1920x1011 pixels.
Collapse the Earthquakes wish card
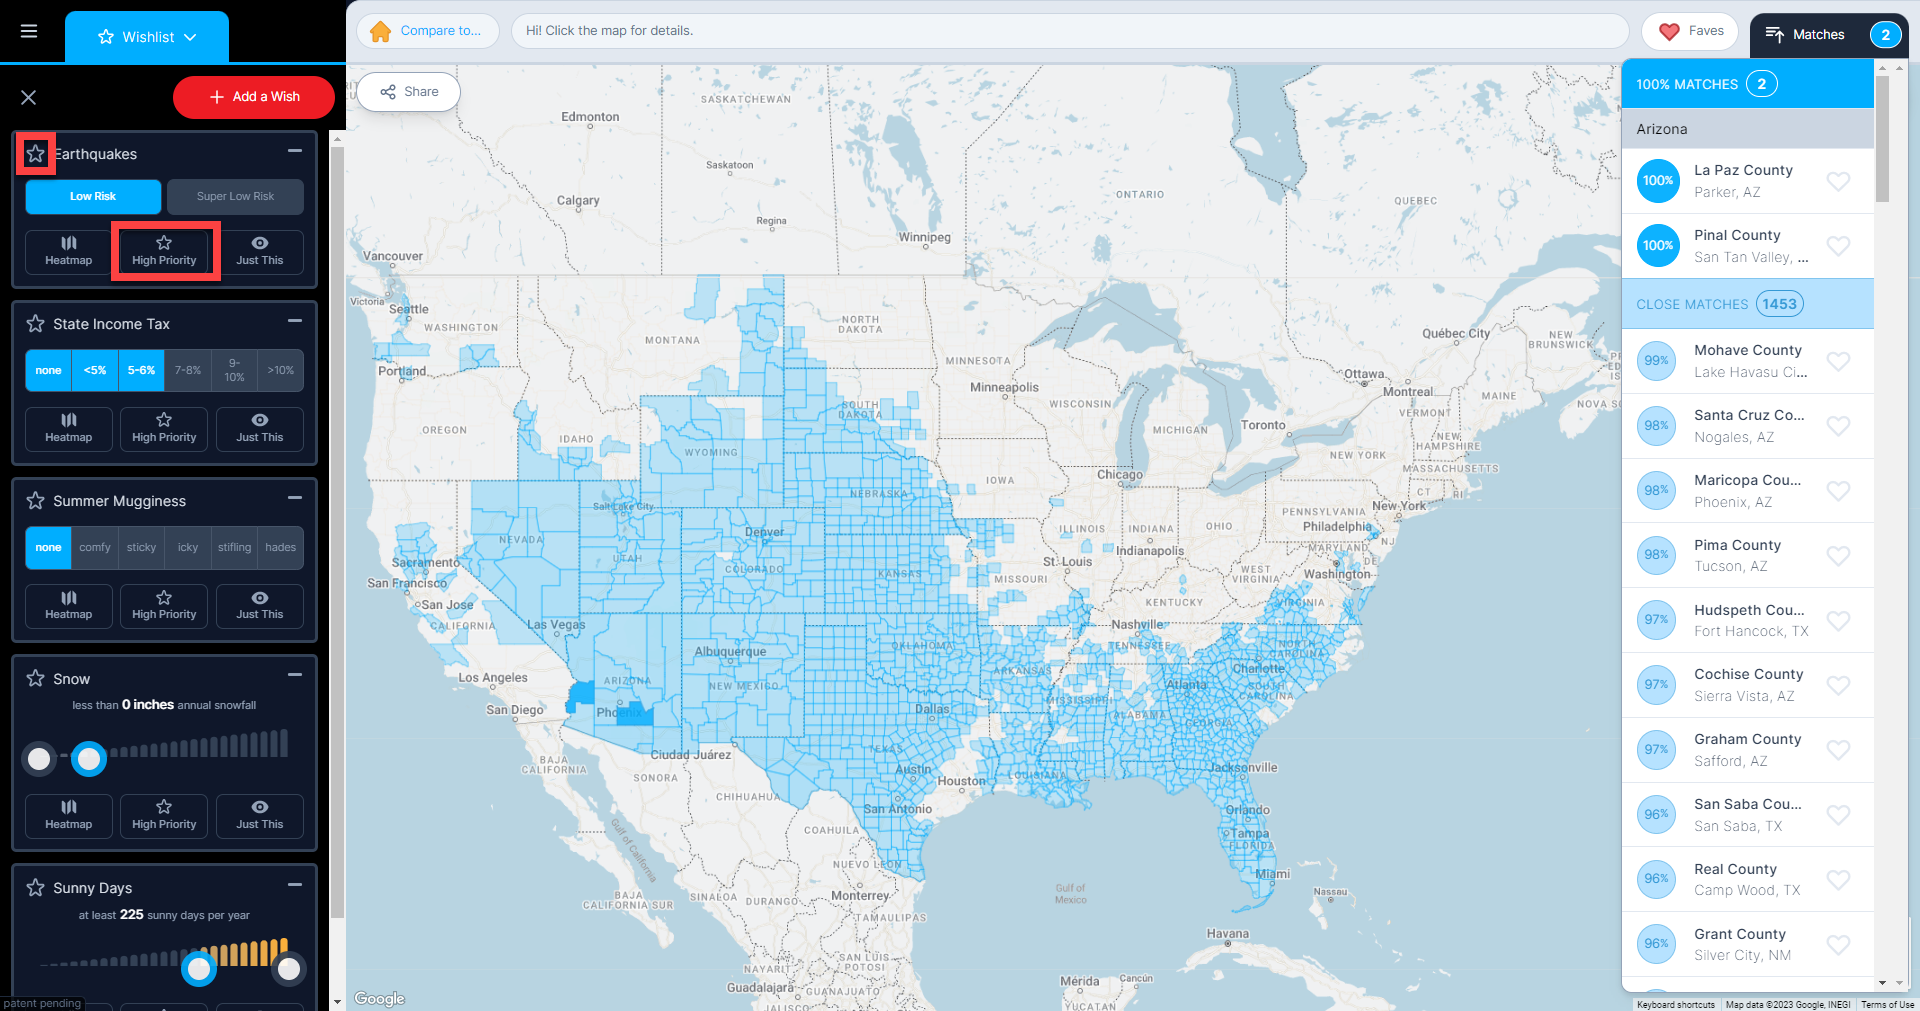pos(295,151)
